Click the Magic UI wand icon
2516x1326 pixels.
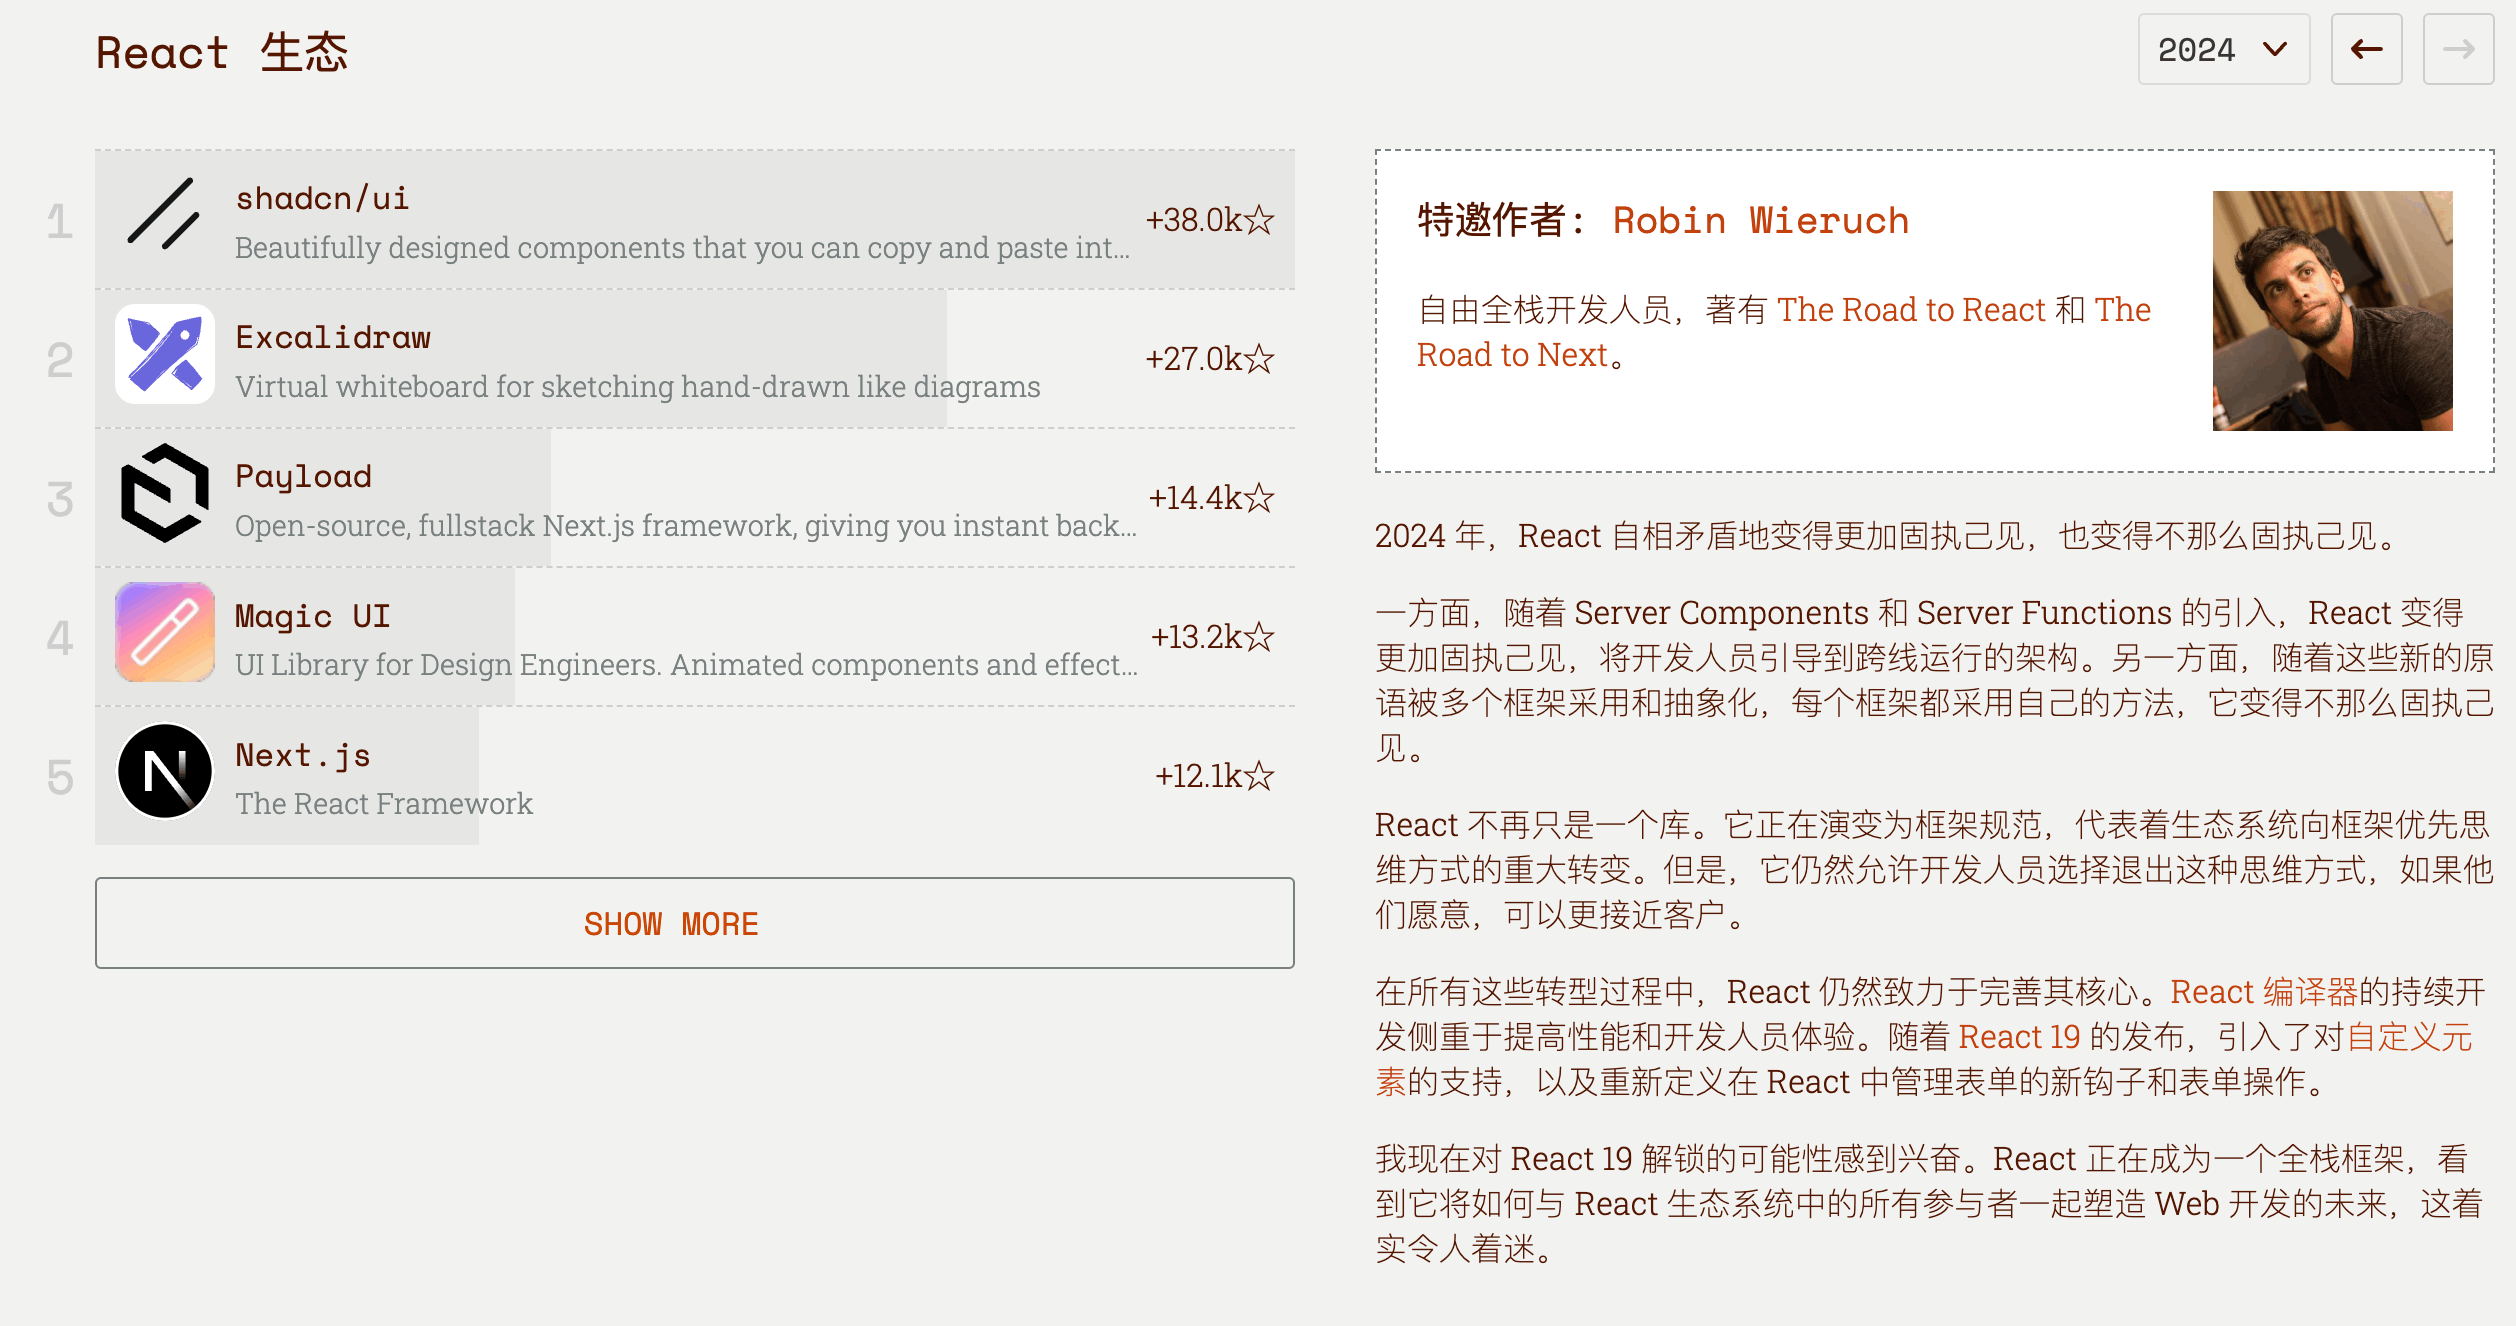pyautogui.click(x=164, y=632)
